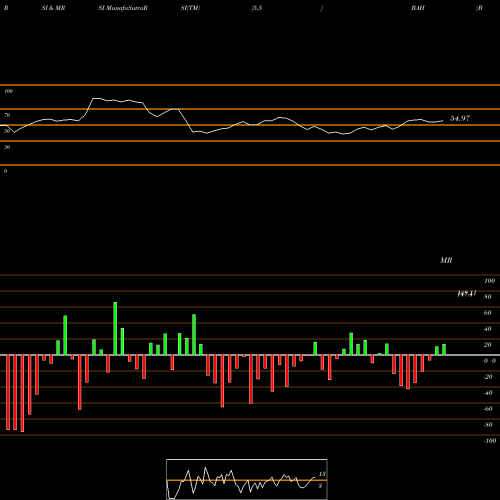Click the -60 label on the MR histogram axis
This screenshot has width=500, height=500.
click(488, 409)
